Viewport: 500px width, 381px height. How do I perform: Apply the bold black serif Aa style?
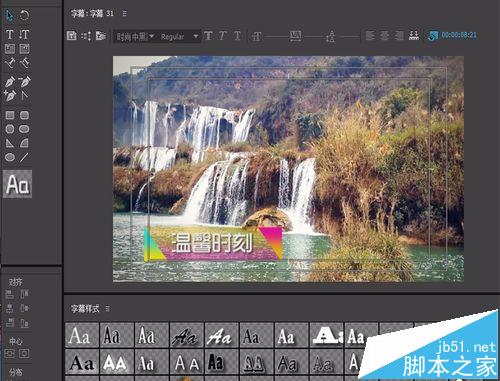click(x=82, y=362)
